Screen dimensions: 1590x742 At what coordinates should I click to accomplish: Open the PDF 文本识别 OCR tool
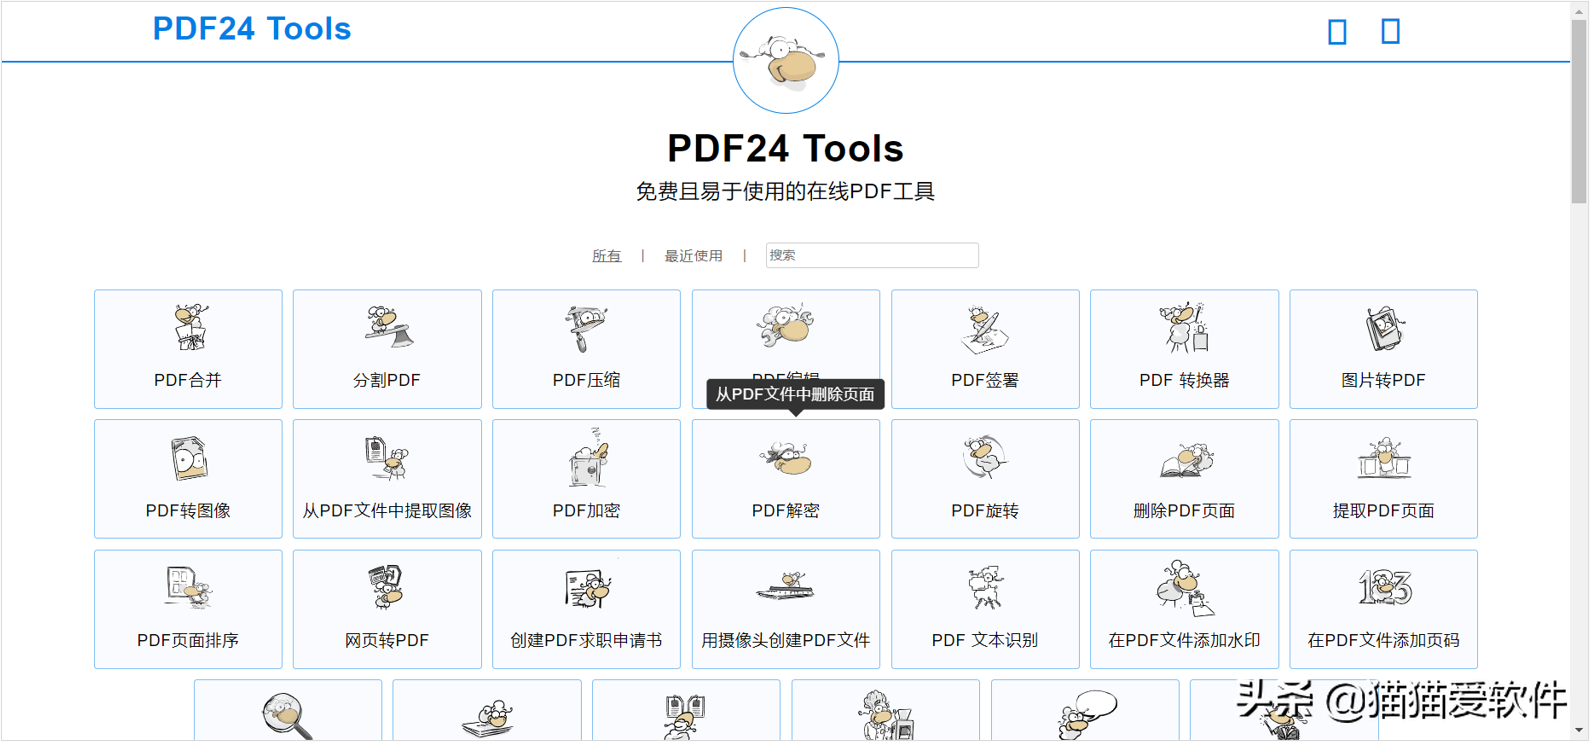(x=985, y=609)
